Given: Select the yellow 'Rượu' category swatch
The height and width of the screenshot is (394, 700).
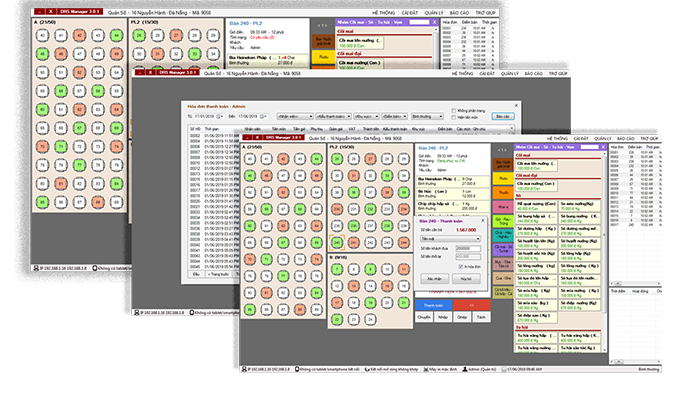Looking at the screenshot, I should [503, 178].
